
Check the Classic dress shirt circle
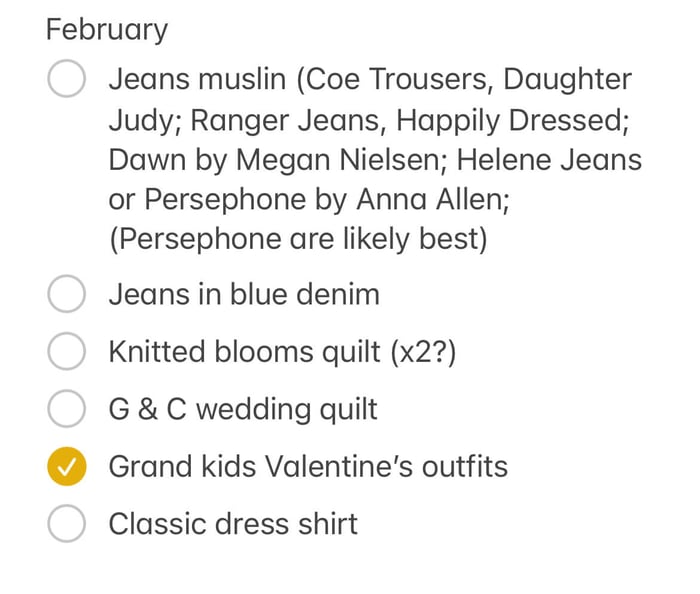67,523
